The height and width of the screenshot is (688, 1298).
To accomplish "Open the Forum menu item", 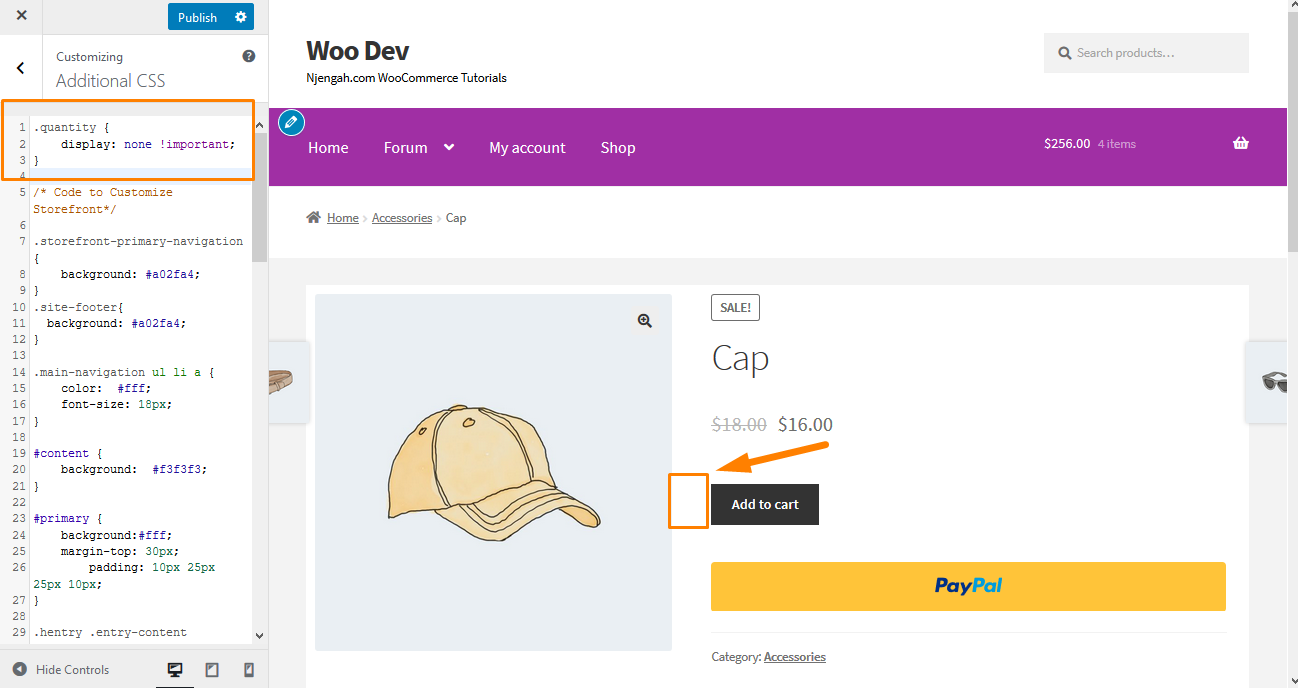I will pyautogui.click(x=405, y=147).
